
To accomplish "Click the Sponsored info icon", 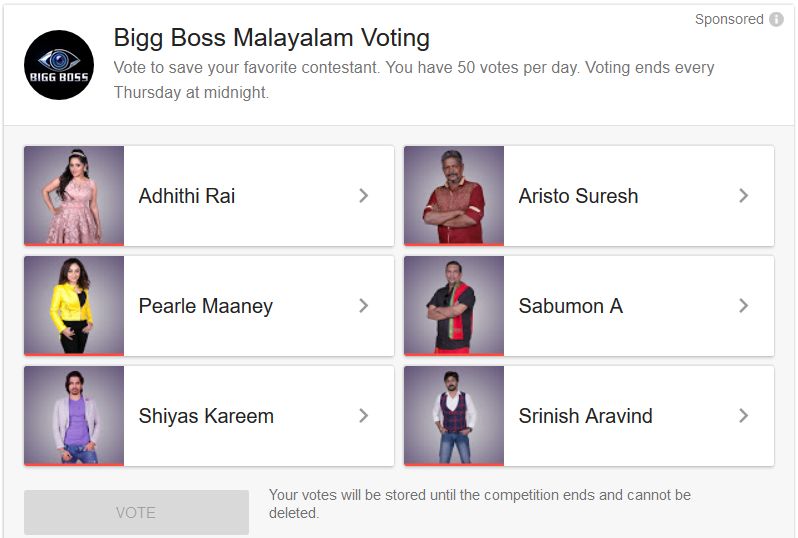I will coord(776,19).
